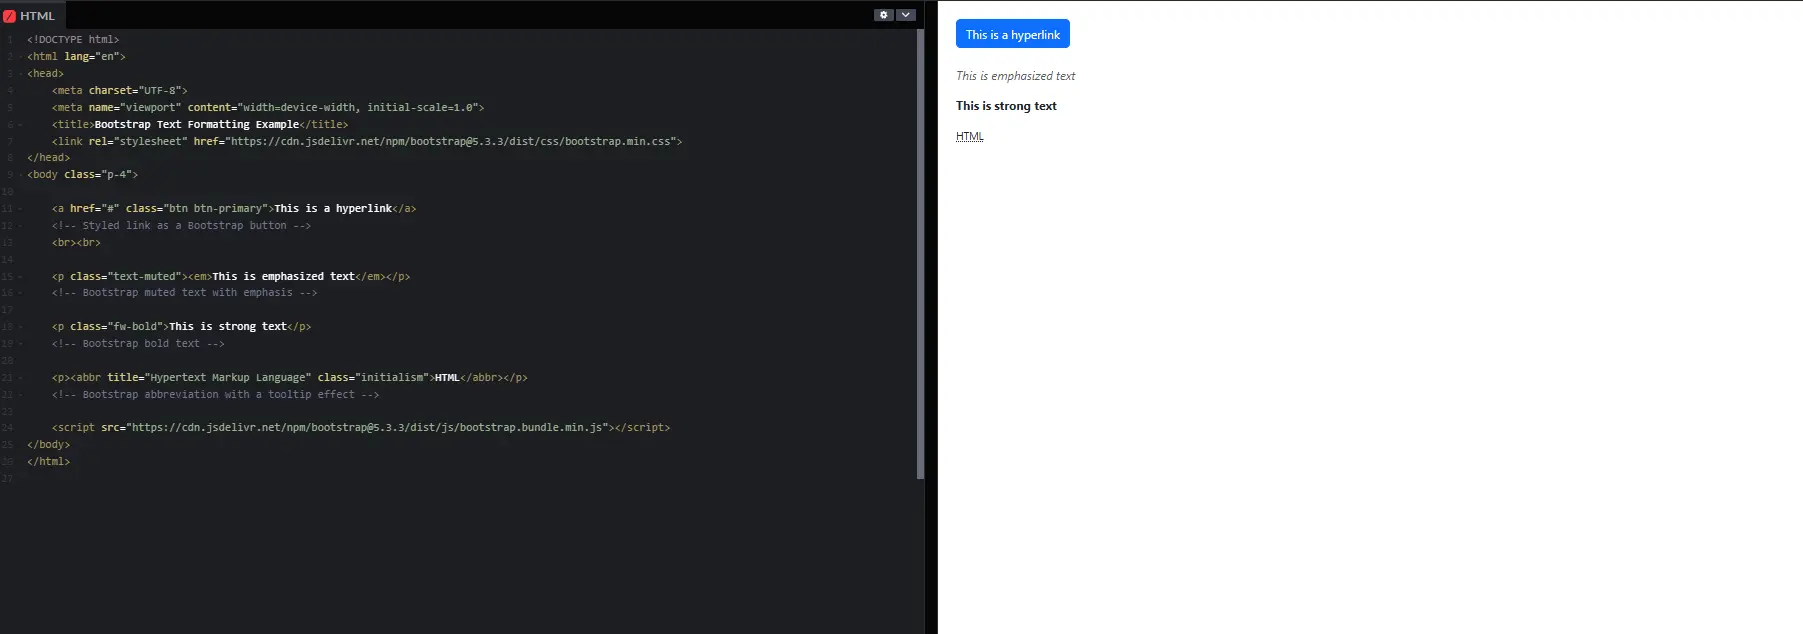The height and width of the screenshot is (634, 1803).
Task: Click "This is emphasized text" in preview
Action: [1015, 76]
